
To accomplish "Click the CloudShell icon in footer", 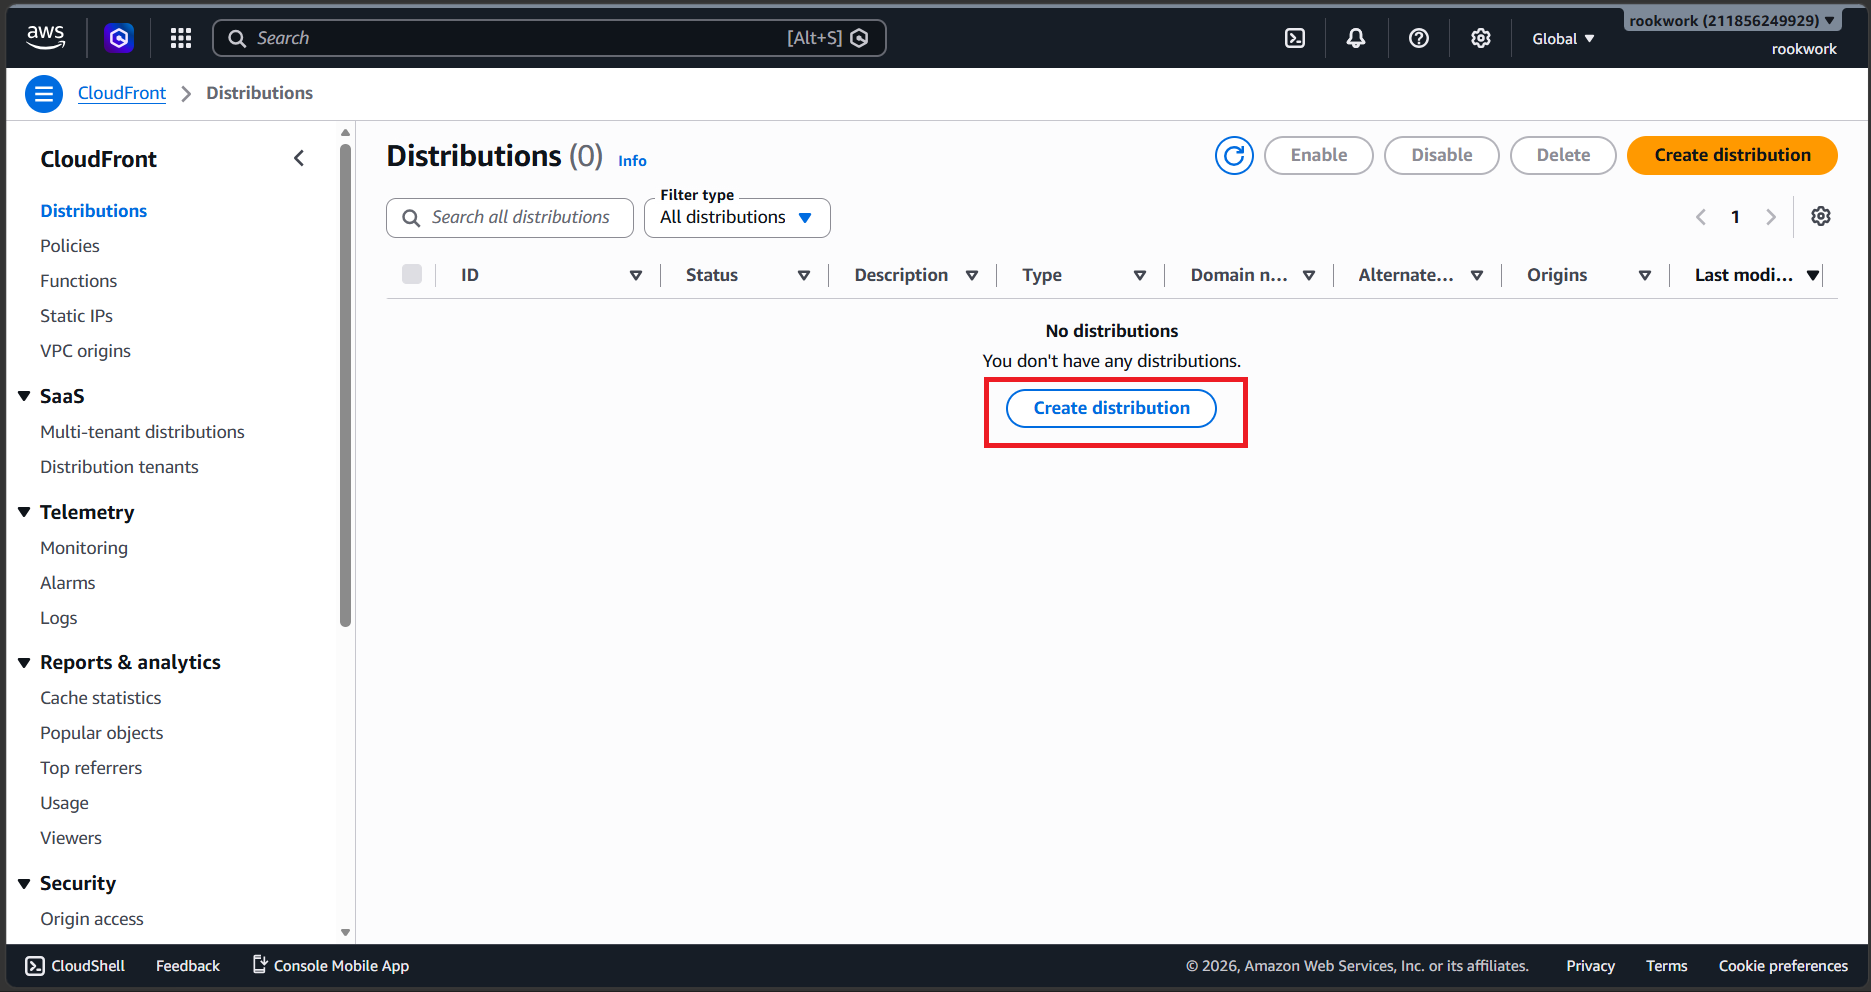I will coord(35,966).
